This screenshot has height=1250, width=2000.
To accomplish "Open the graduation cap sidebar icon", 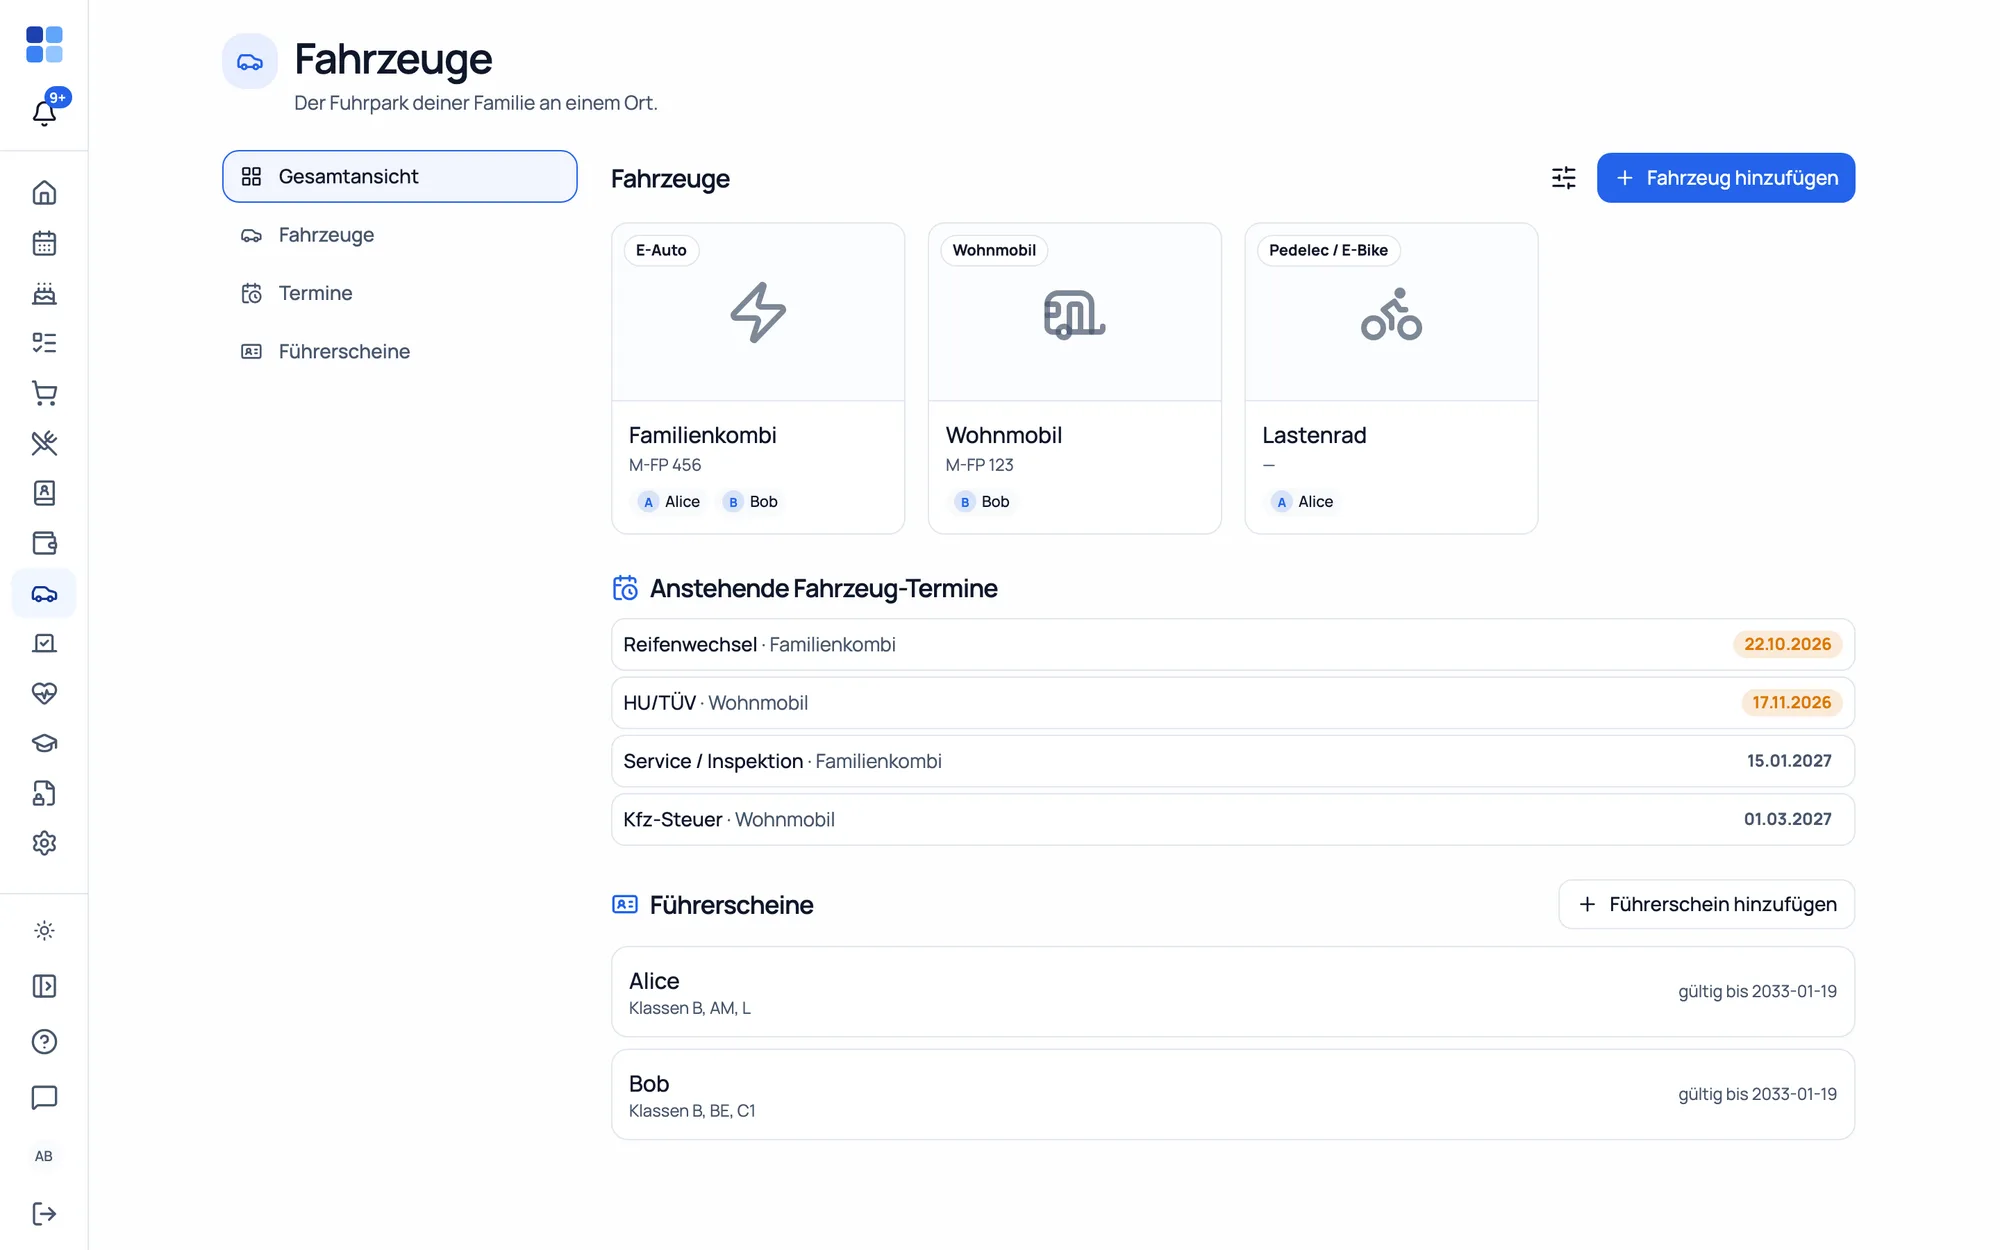I will click(44, 743).
